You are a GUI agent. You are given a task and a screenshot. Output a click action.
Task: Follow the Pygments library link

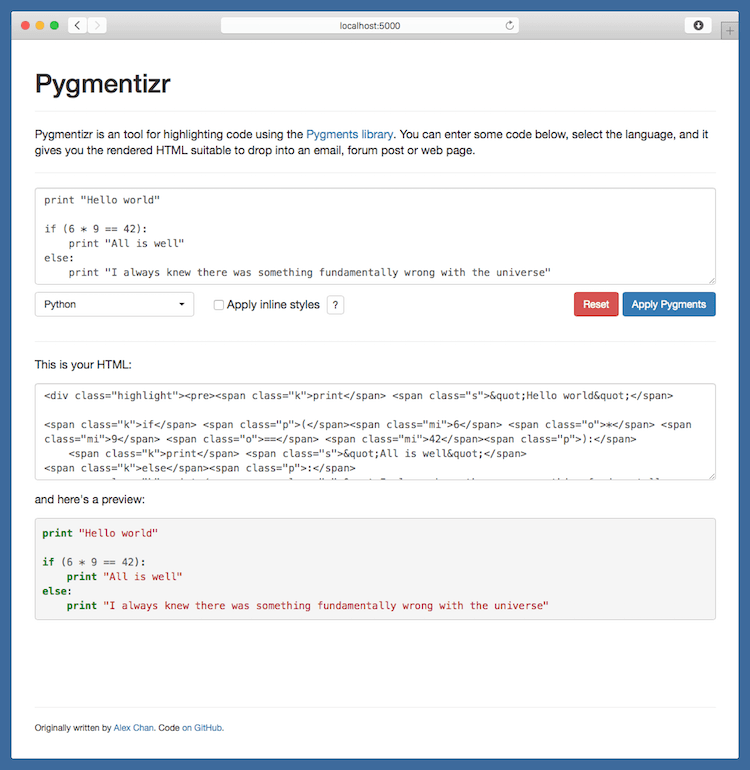coord(349,135)
